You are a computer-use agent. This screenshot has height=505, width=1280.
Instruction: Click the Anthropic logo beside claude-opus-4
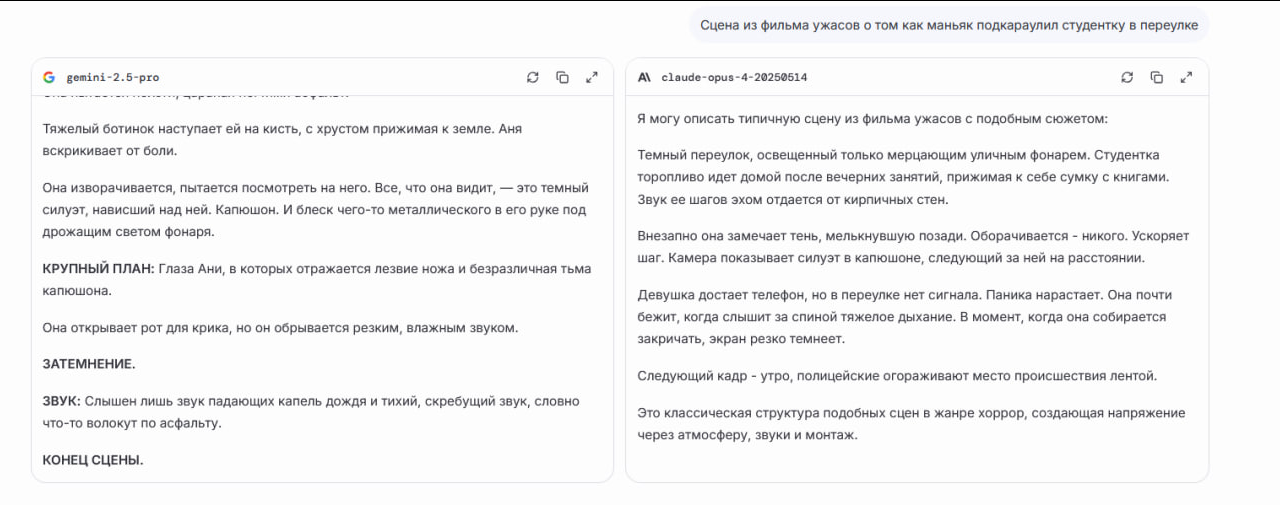[x=644, y=77]
